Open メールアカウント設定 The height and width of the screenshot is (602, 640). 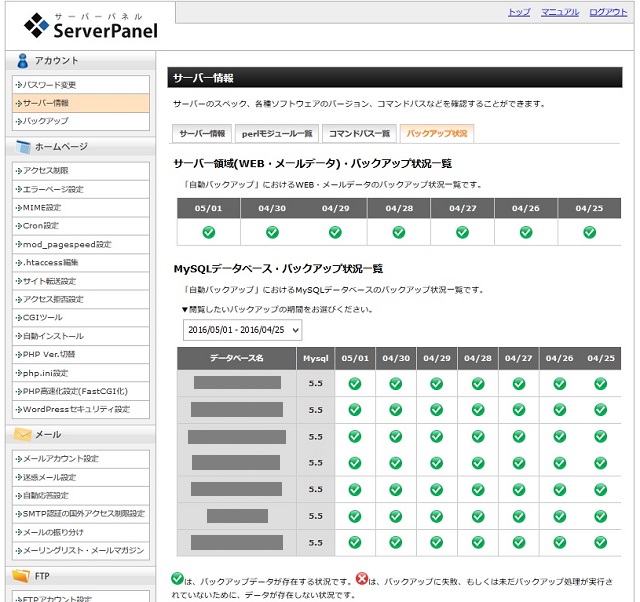tap(81, 459)
